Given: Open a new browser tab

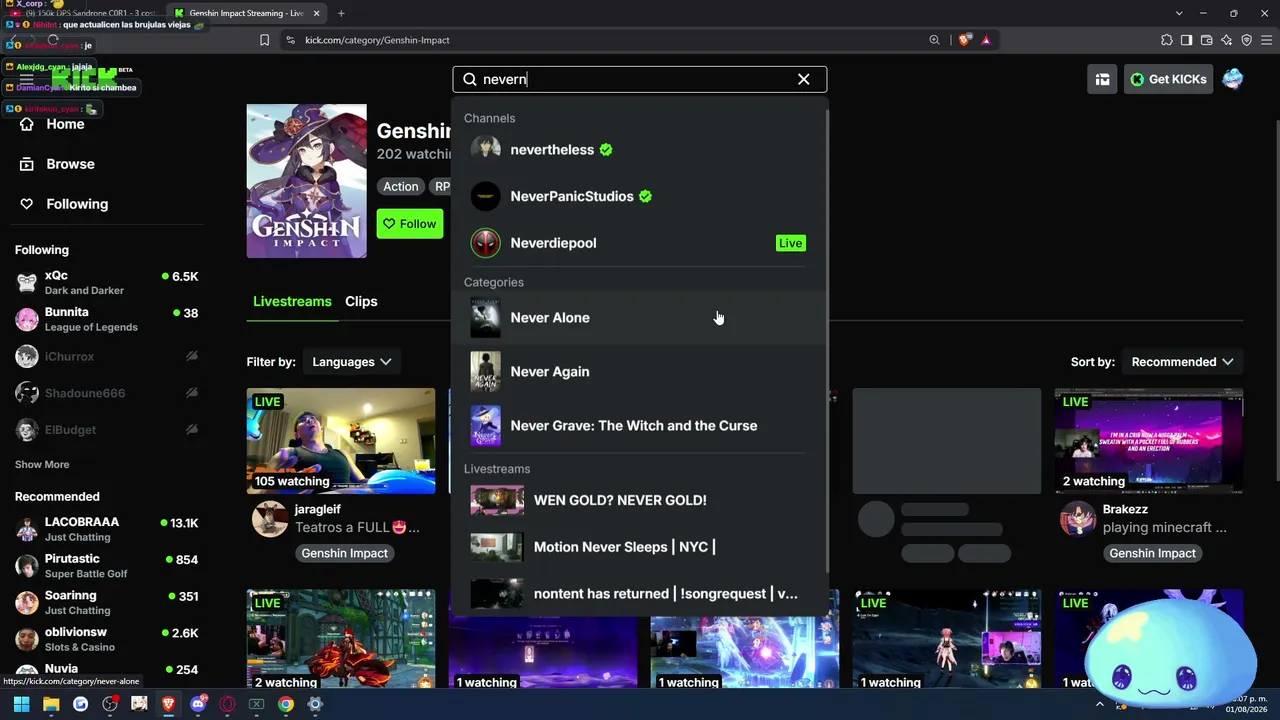Looking at the screenshot, I should pyautogui.click(x=341, y=13).
